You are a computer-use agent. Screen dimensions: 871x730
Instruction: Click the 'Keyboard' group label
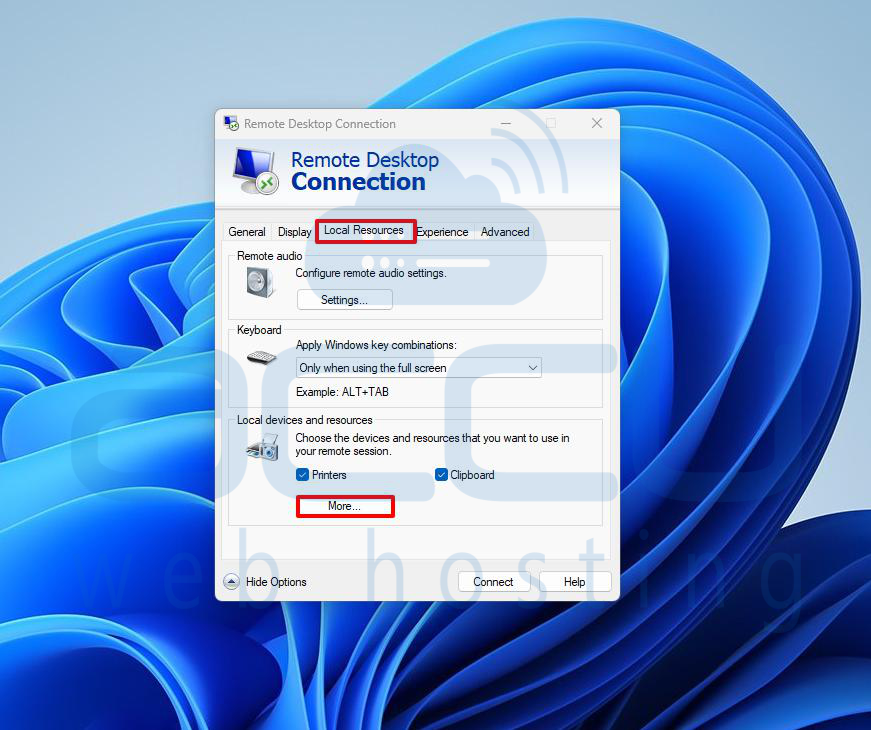pos(259,330)
